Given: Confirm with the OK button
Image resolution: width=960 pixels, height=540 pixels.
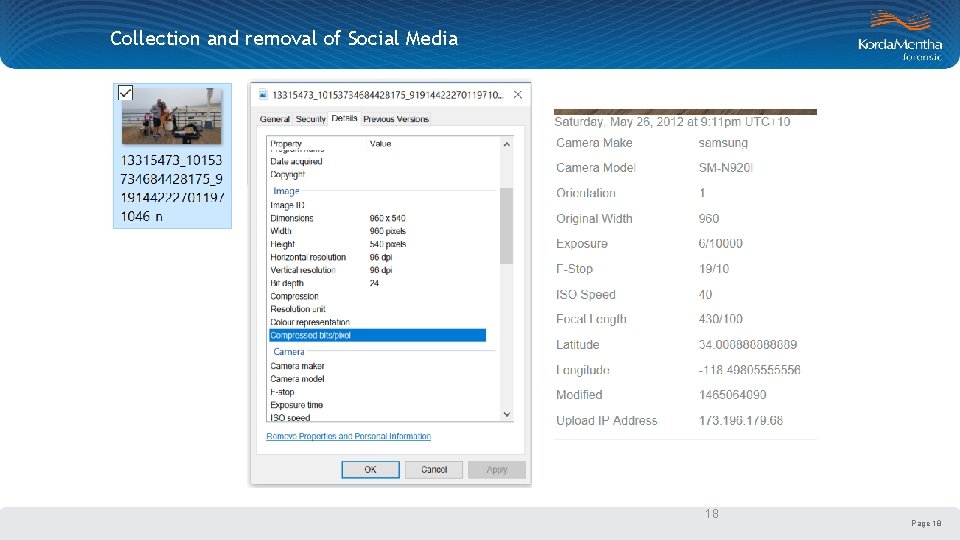Looking at the screenshot, I should (x=370, y=470).
